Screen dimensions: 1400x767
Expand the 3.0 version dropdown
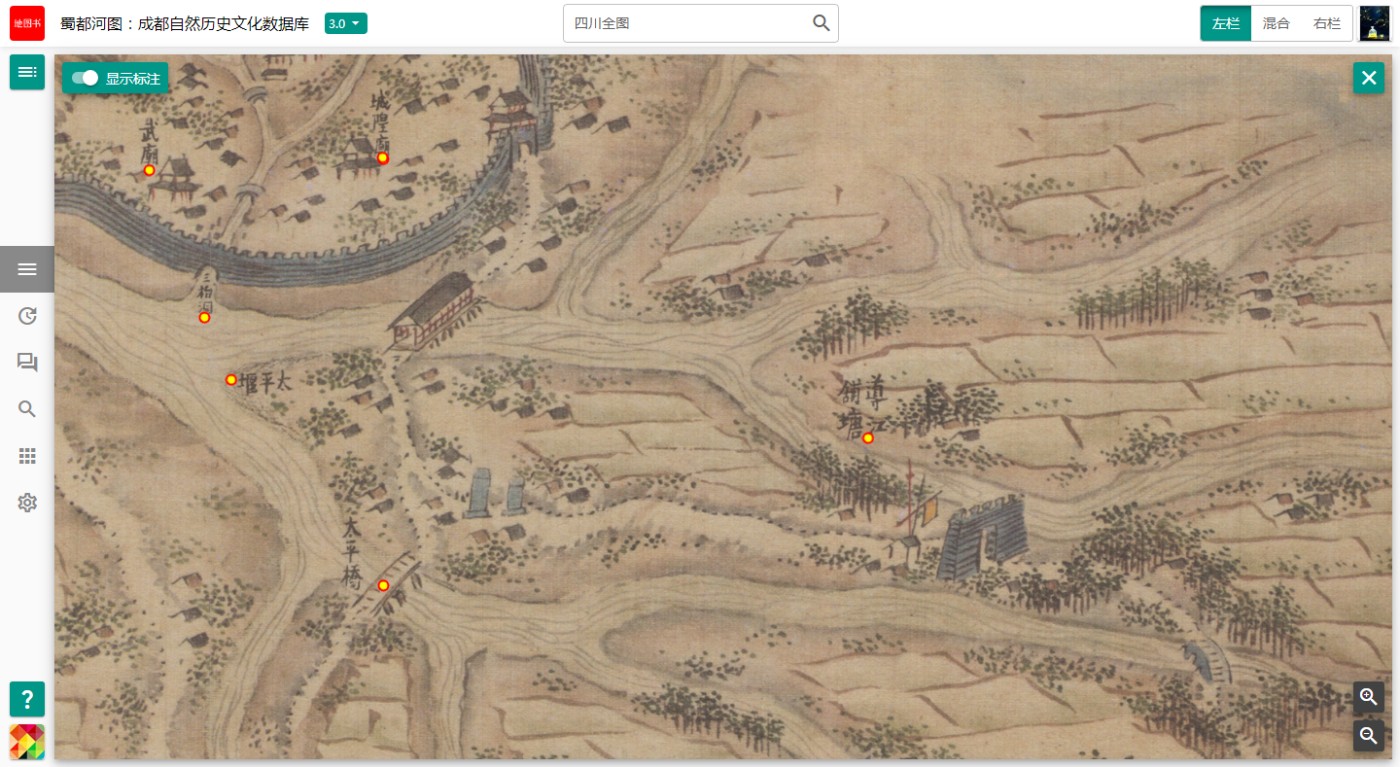click(x=345, y=23)
